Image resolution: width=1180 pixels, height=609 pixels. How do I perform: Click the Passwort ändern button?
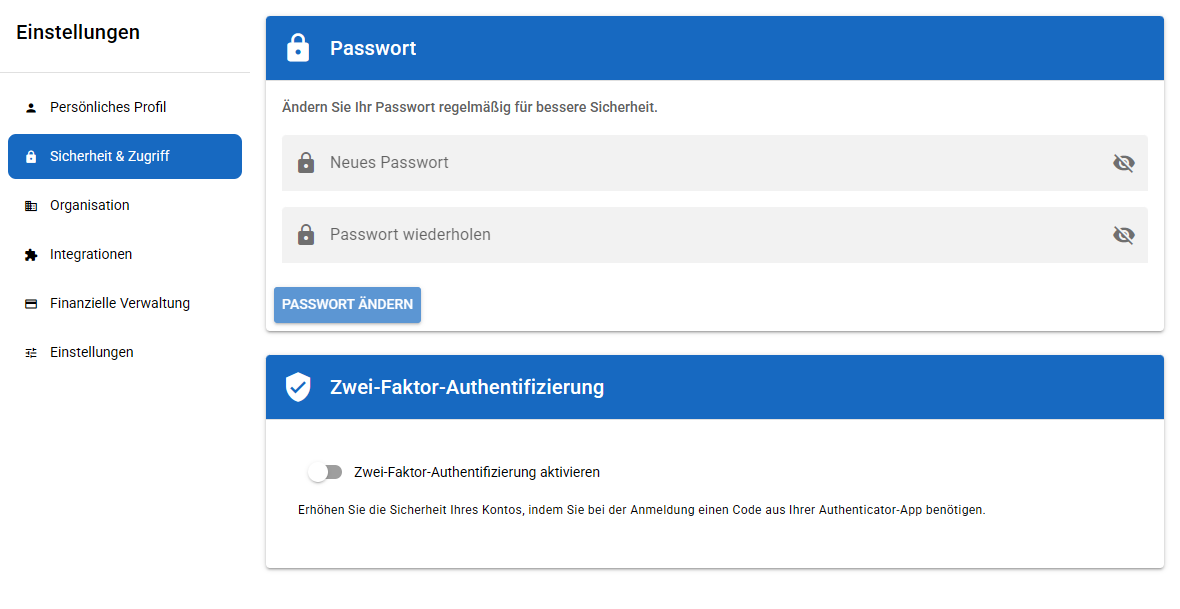pos(347,305)
